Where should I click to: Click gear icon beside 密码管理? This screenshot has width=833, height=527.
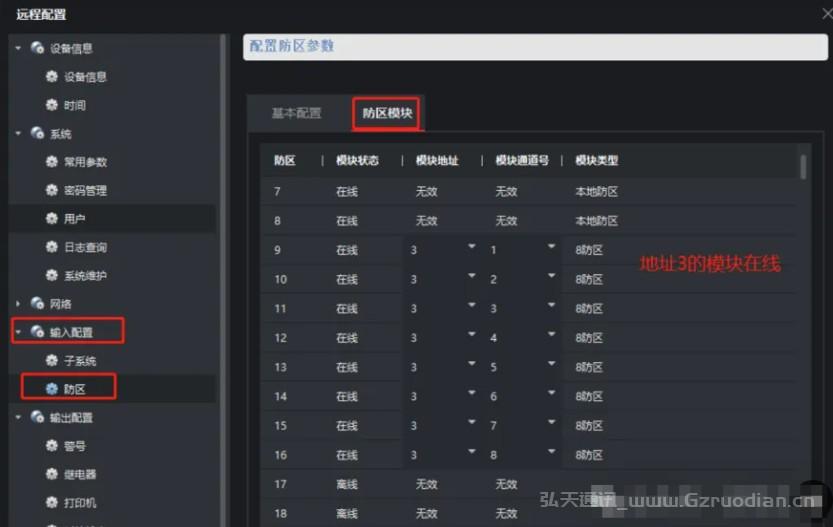[52, 190]
